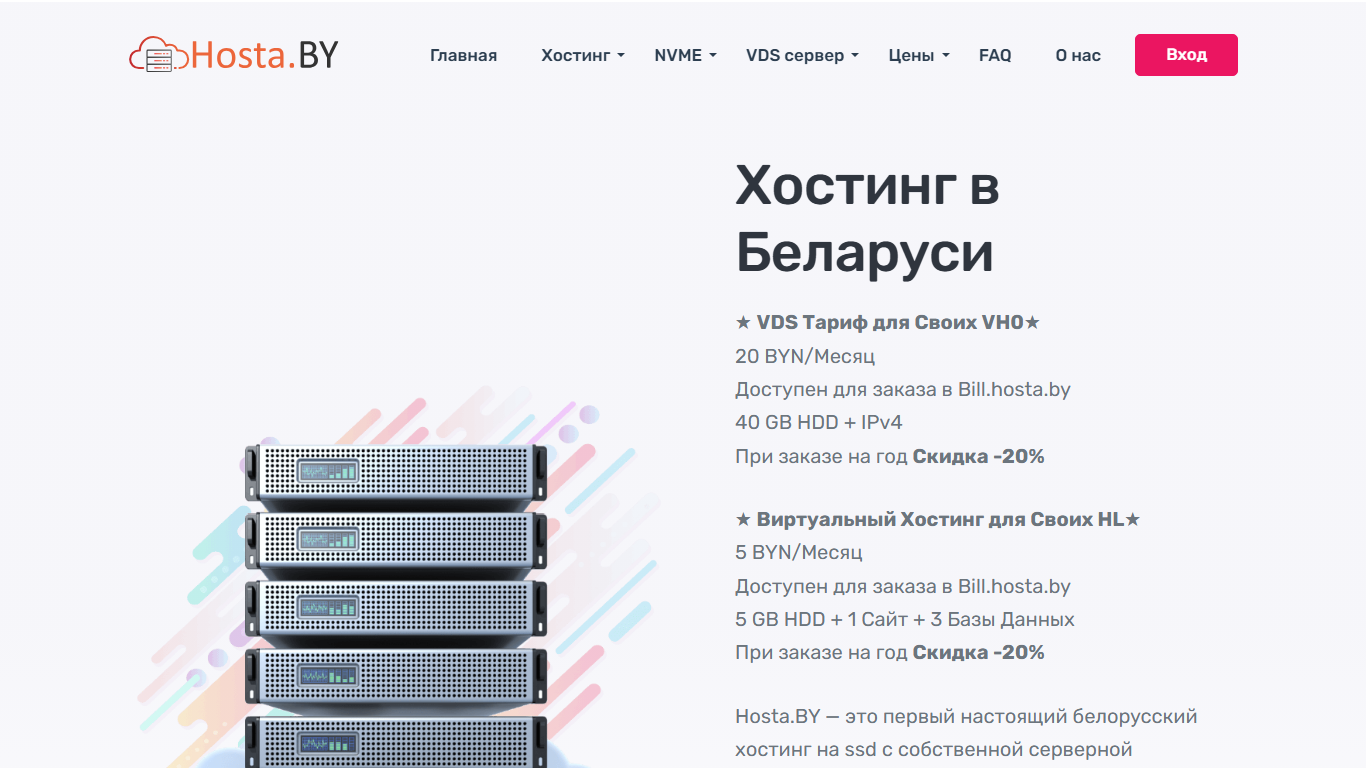The height and width of the screenshot is (768, 1366).
Task: Click Скидка -20% under the VDS tariff
Action: [x=978, y=456]
